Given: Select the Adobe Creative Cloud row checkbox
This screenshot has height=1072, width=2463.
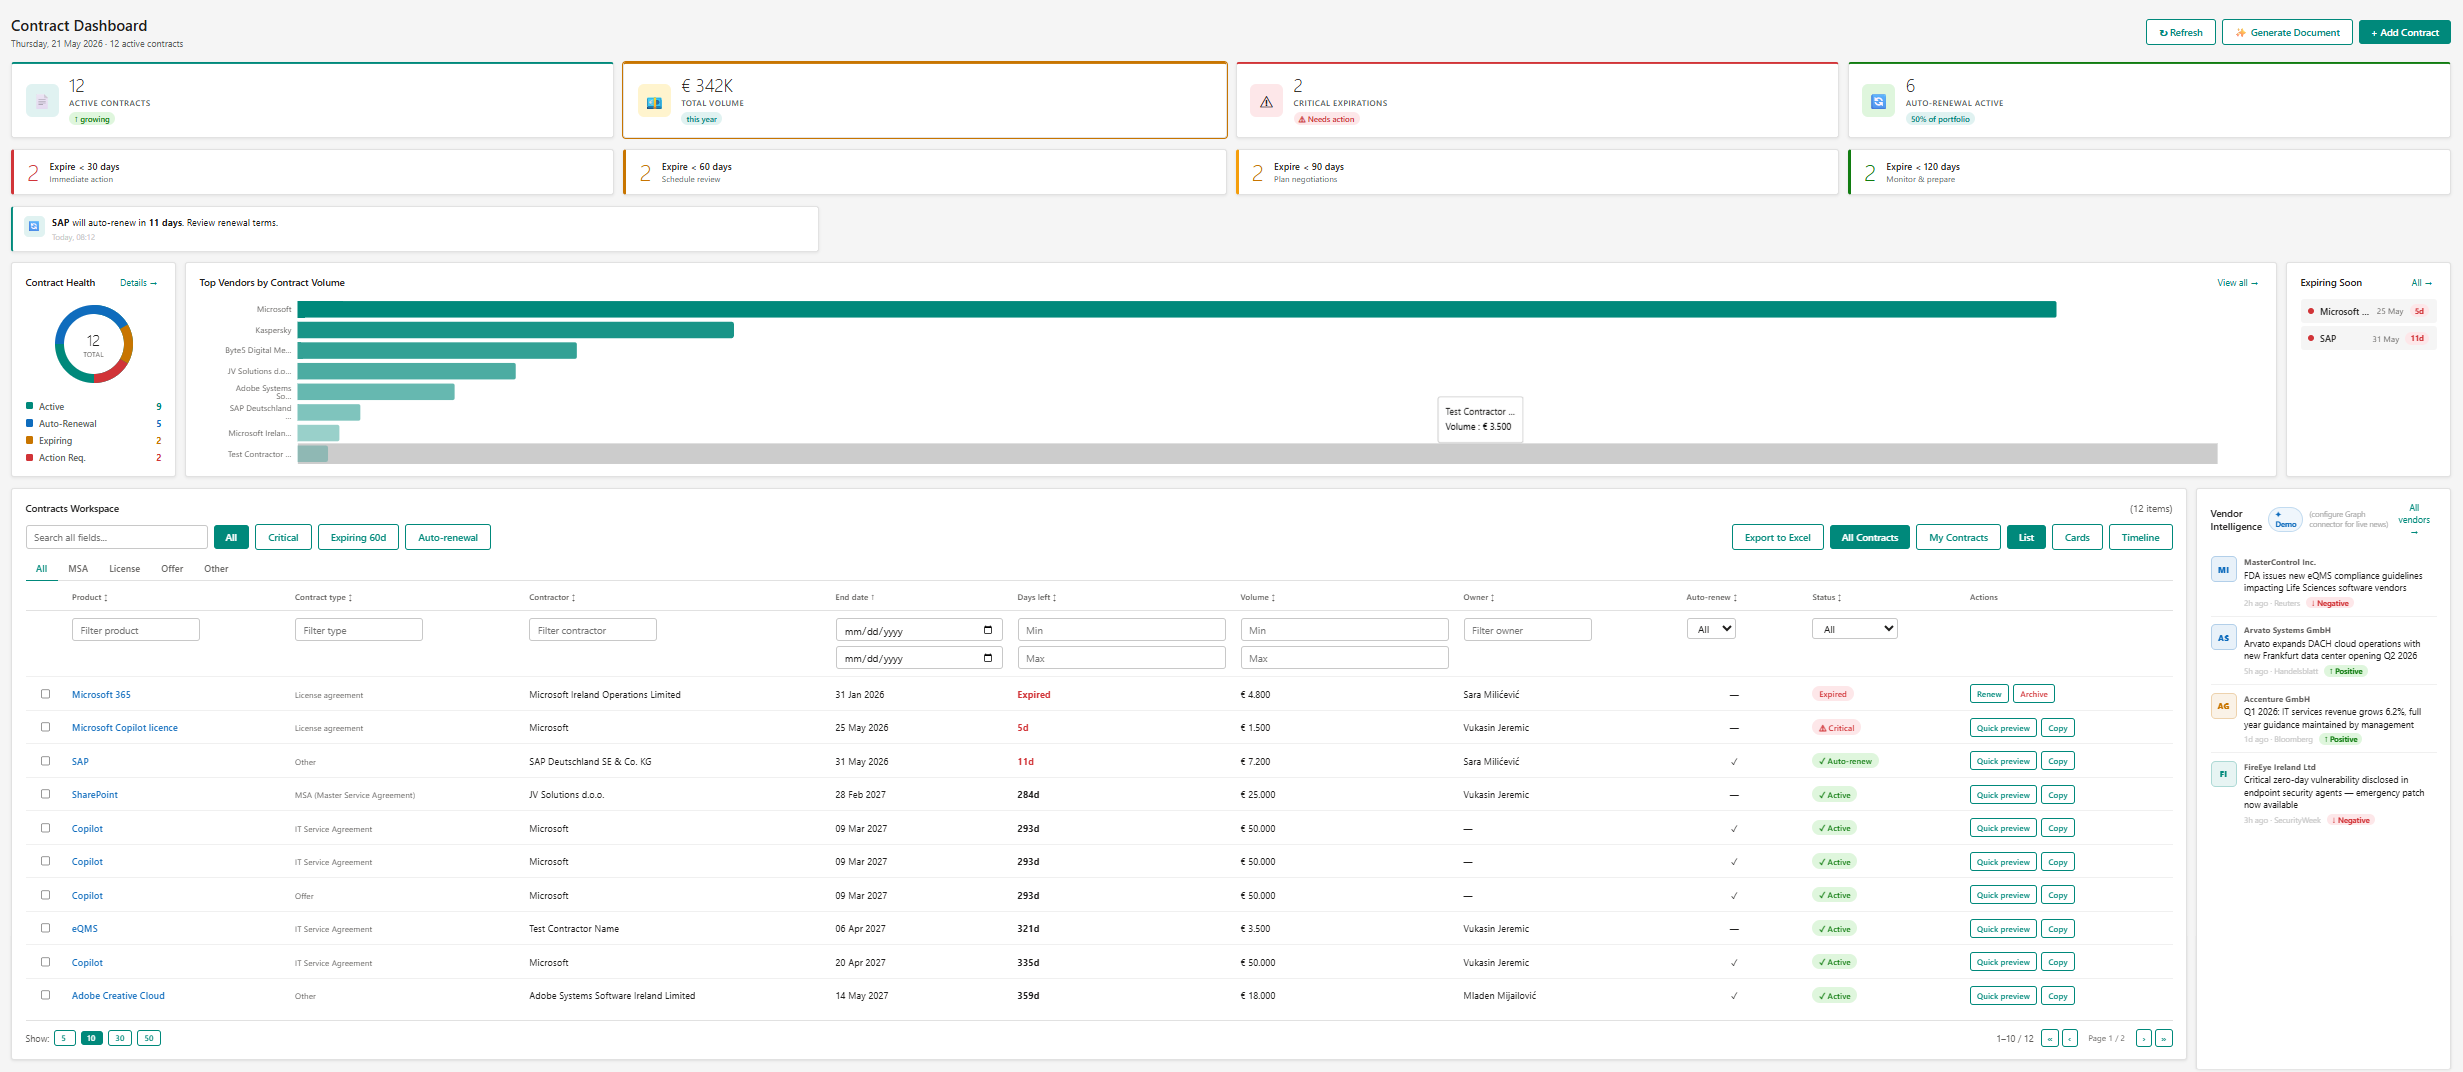Looking at the screenshot, I should (x=45, y=995).
